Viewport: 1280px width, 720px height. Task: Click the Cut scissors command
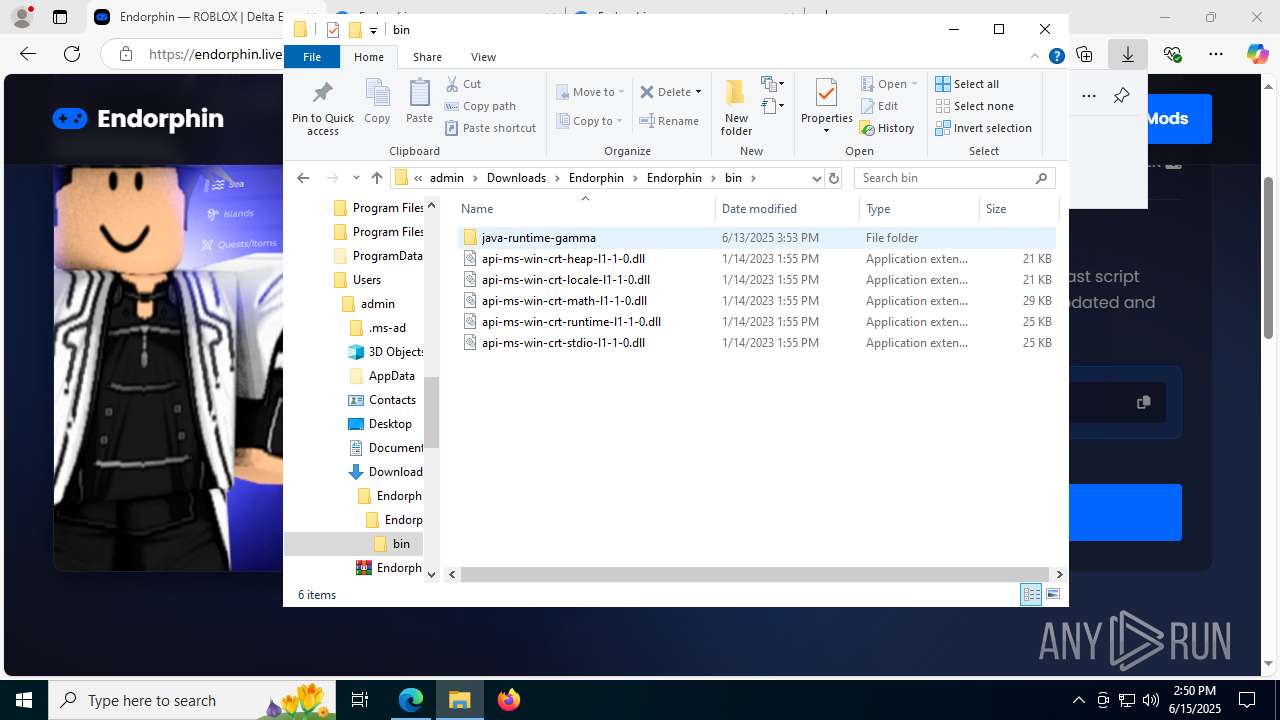pyautogui.click(x=463, y=84)
